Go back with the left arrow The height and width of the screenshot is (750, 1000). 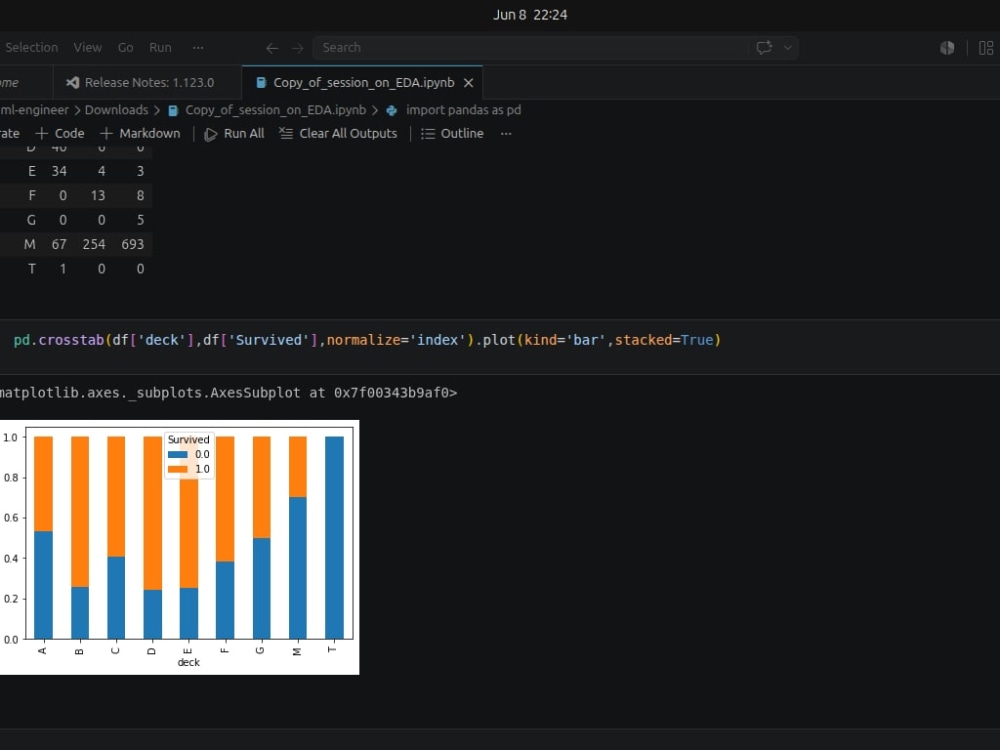tap(272, 48)
